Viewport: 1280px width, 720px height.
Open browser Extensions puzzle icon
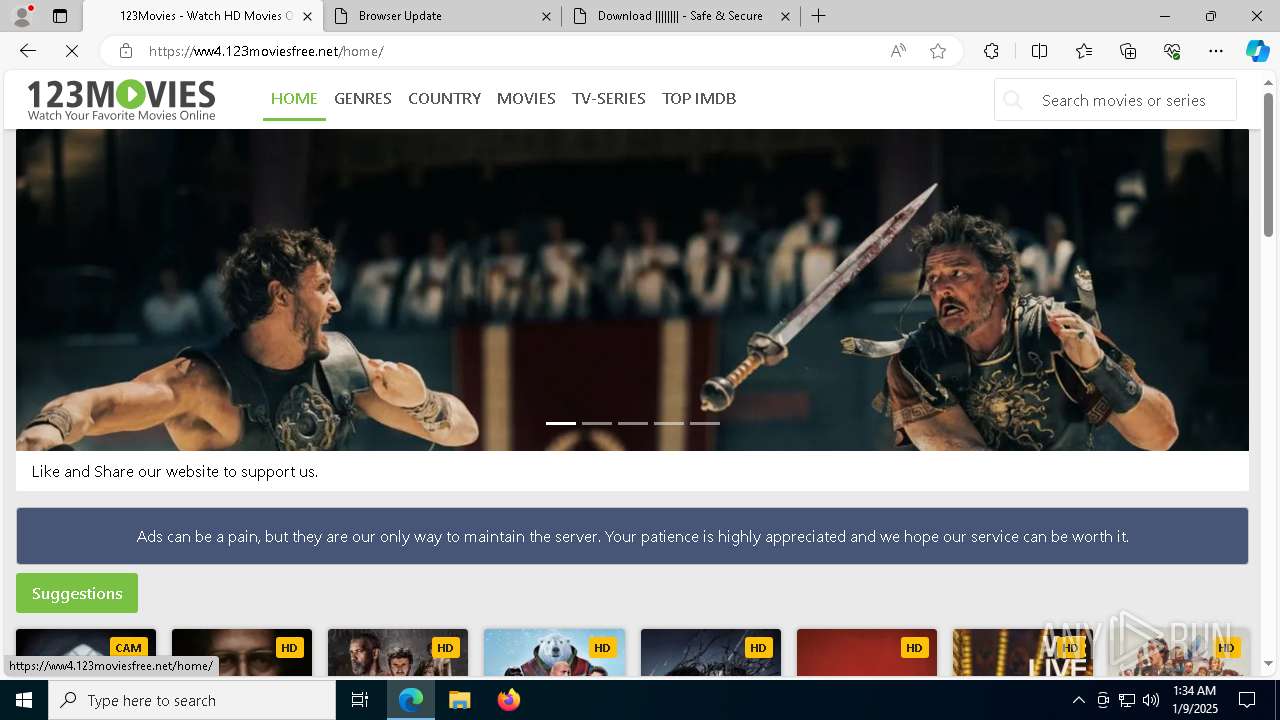[991, 51]
